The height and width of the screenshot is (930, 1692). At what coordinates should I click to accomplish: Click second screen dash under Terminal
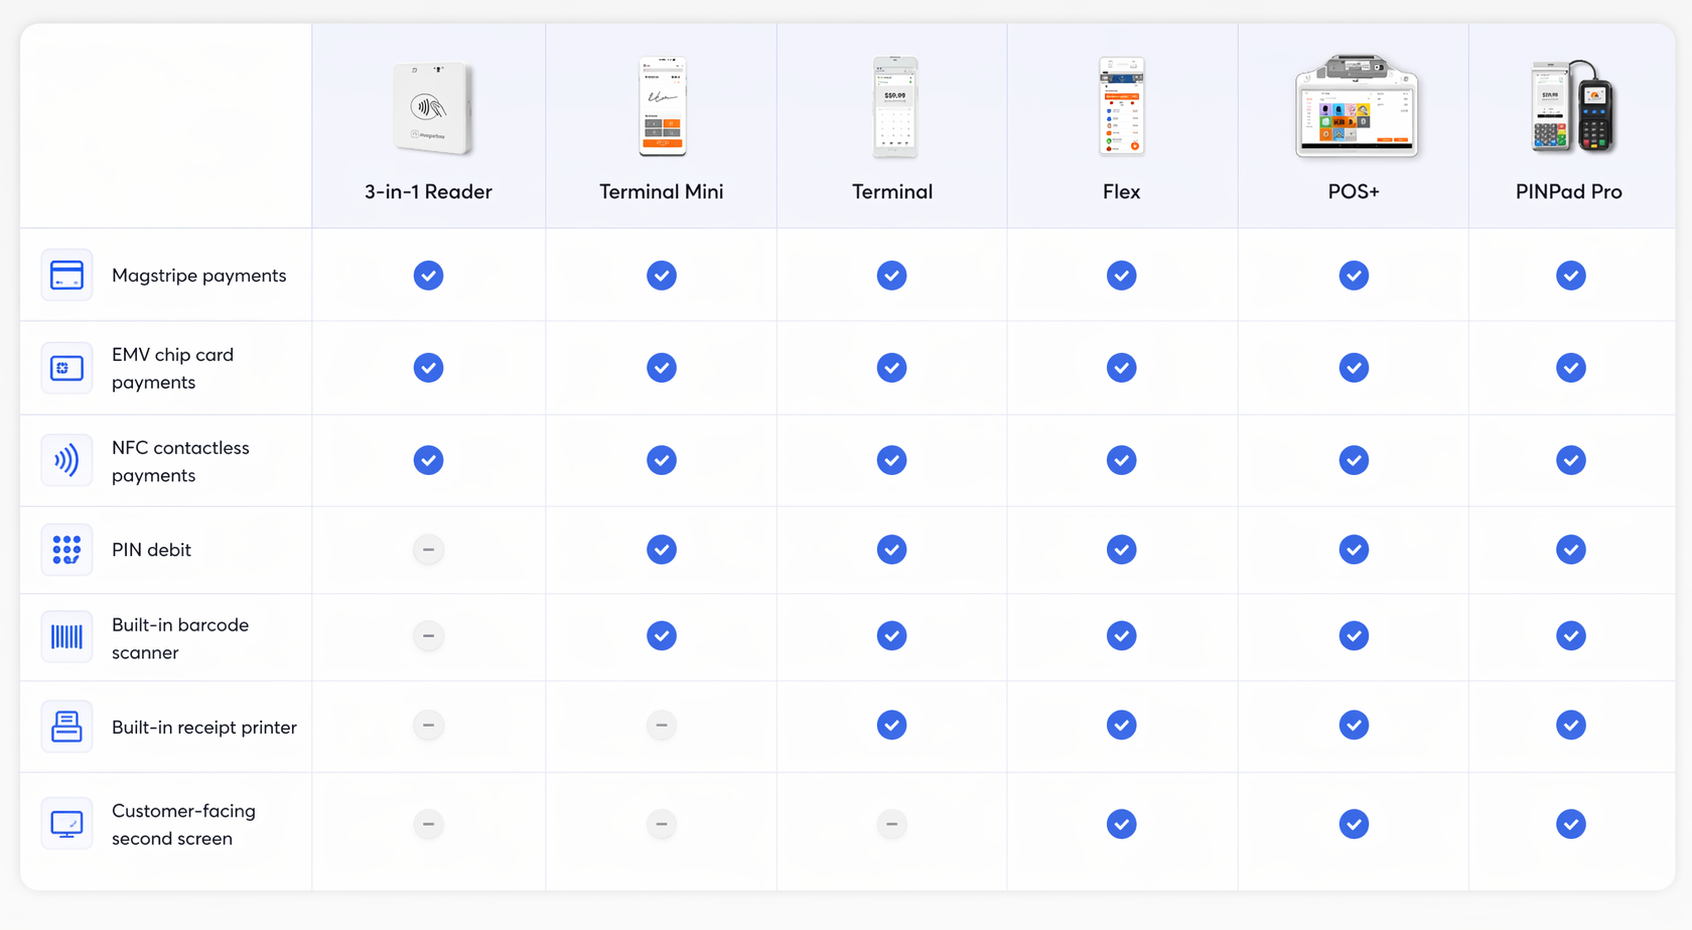pyautogui.click(x=892, y=824)
